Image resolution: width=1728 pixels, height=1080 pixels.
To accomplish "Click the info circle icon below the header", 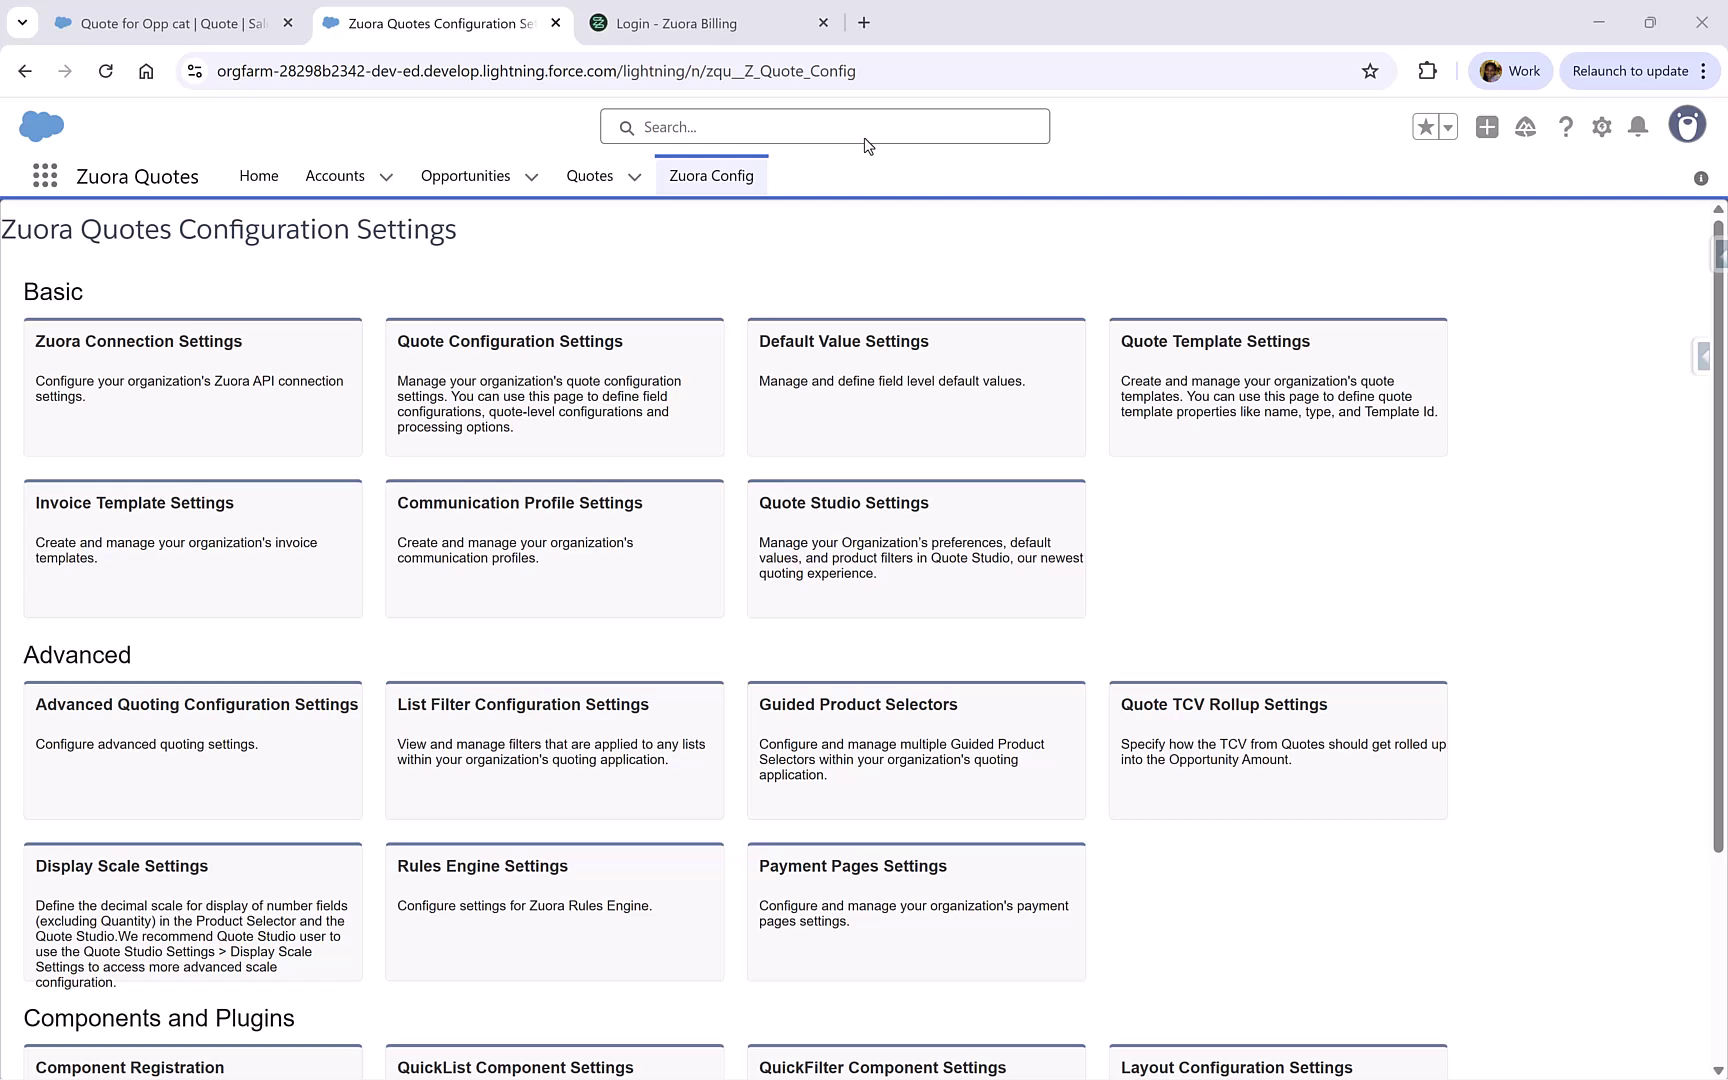I will pos(1700,177).
